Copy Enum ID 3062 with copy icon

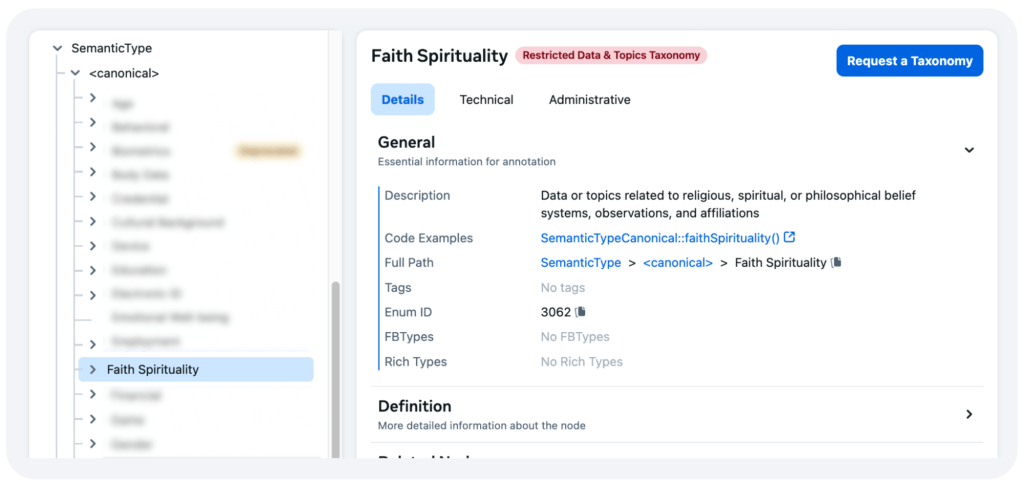580,312
